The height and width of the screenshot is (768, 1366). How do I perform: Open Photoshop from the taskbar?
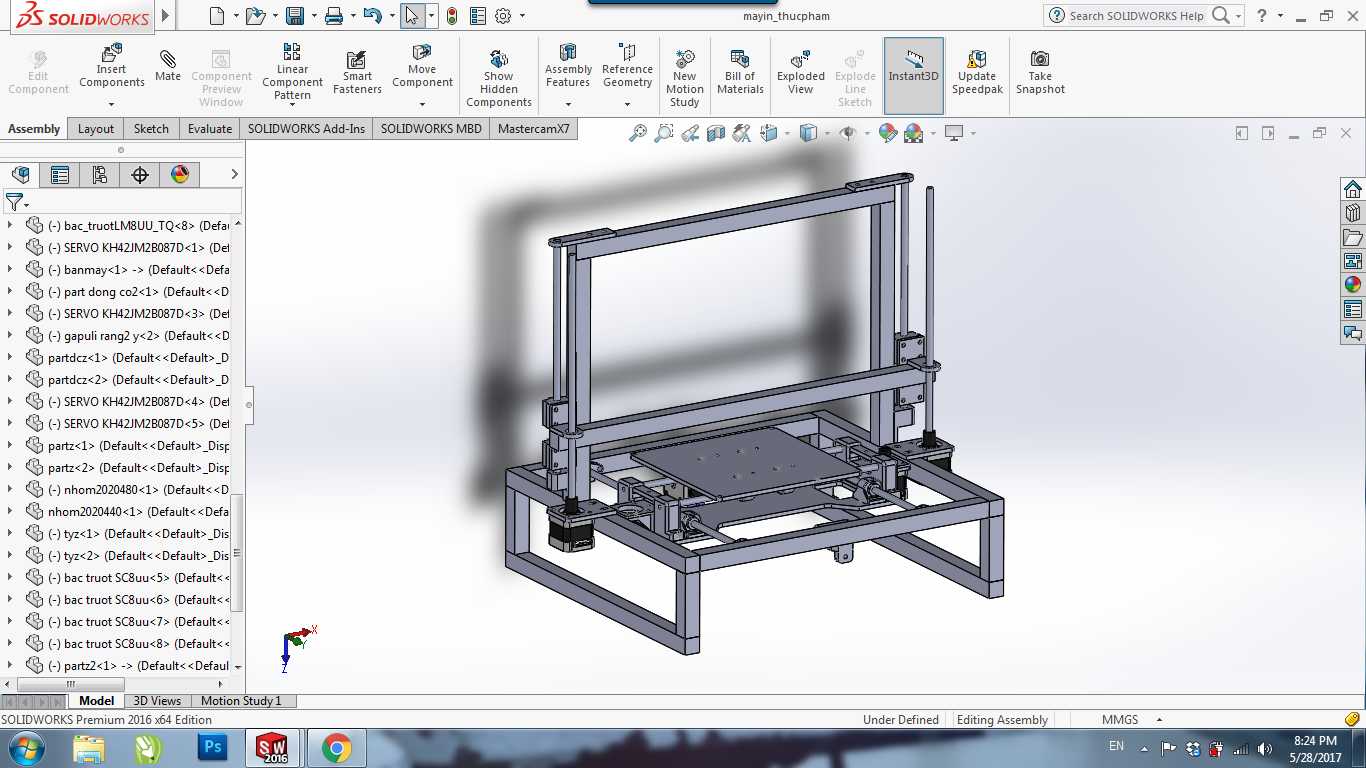click(212, 747)
